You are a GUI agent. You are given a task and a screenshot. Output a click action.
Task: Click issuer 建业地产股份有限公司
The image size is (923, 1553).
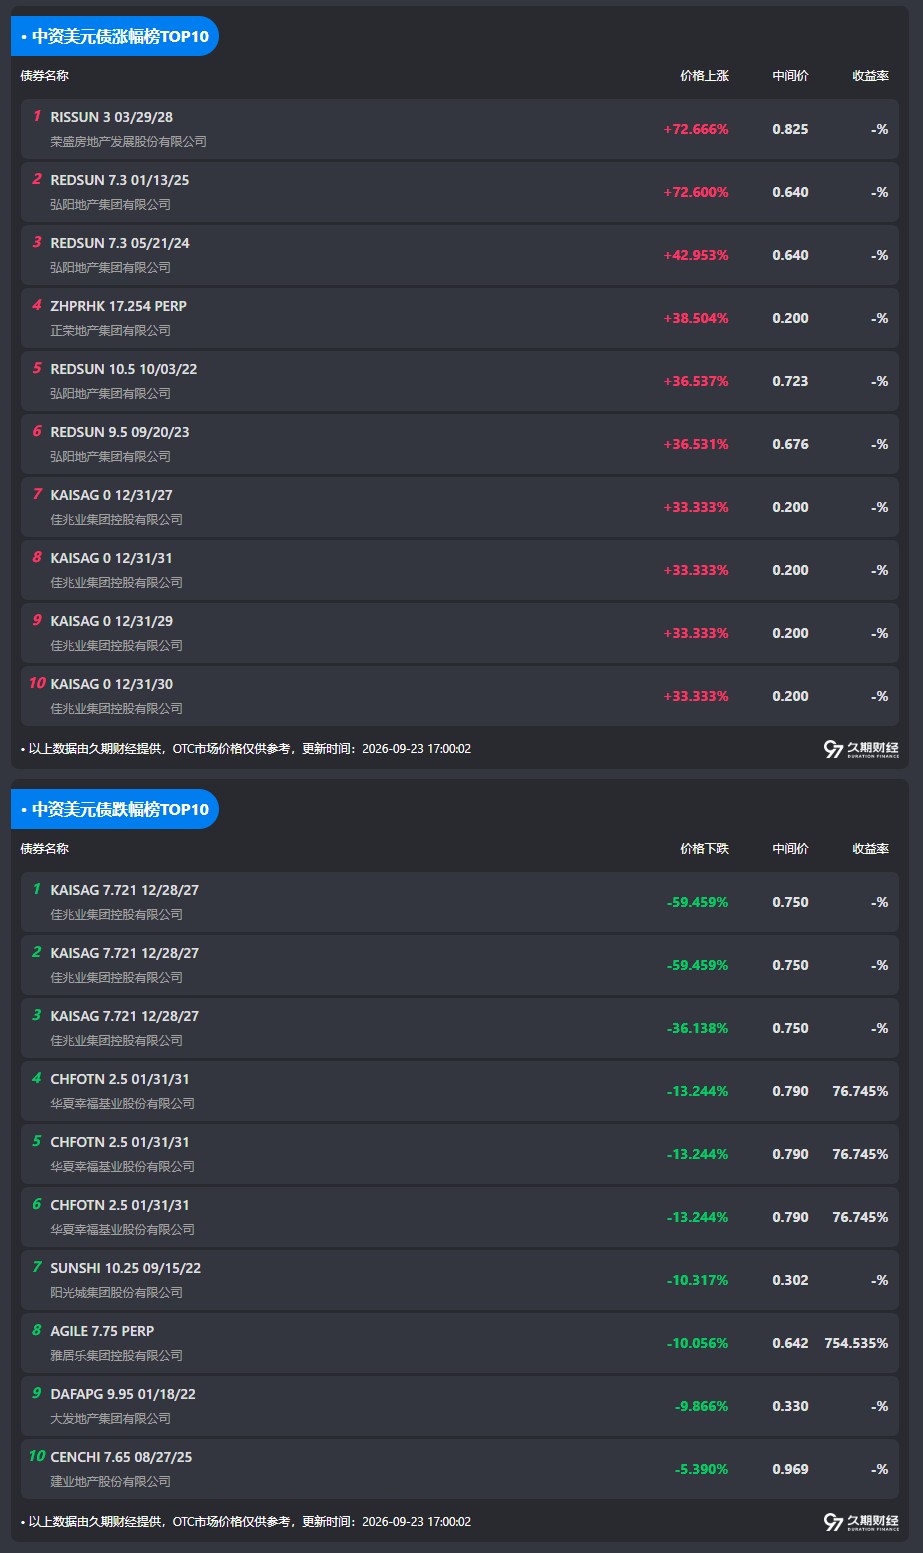111,1482
